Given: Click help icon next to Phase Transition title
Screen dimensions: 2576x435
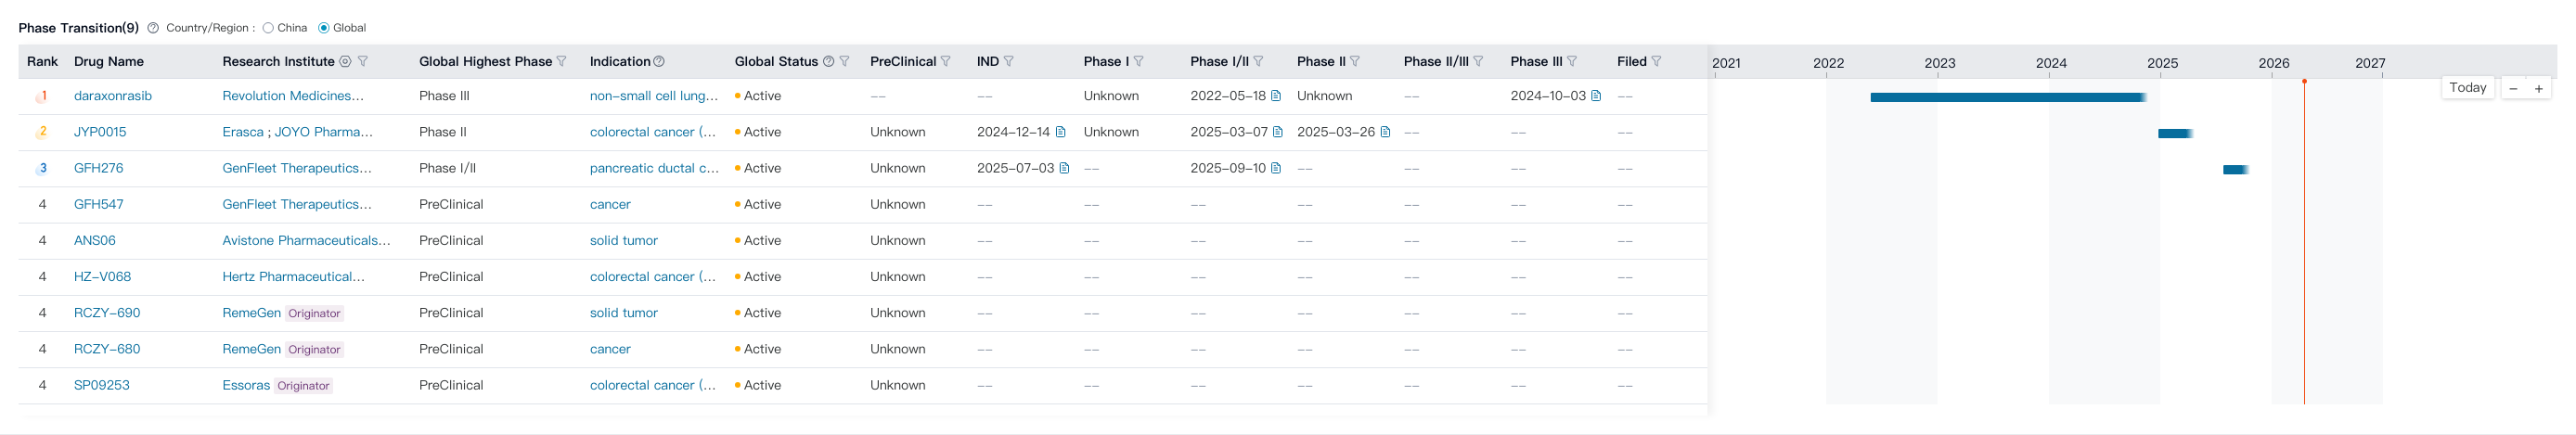Looking at the screenshot, I should click(x=153, y=28).
